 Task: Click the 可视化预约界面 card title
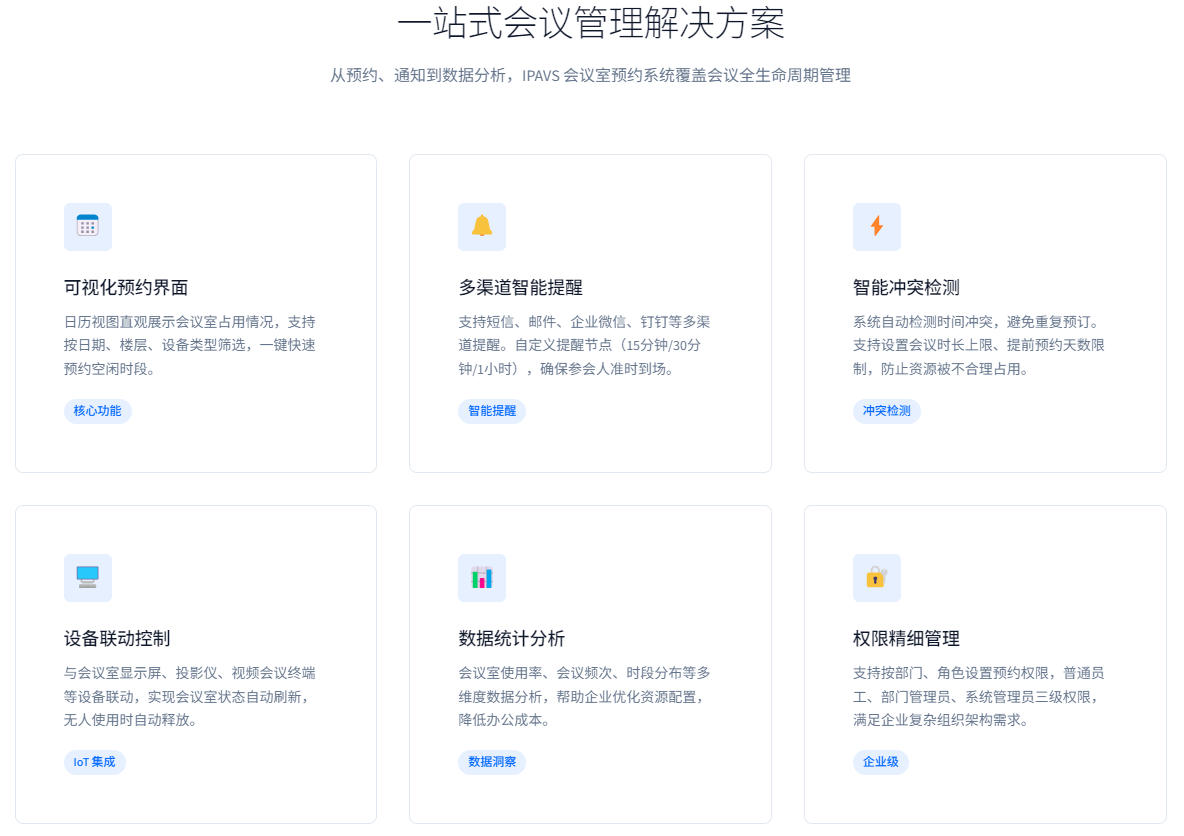(126, 288)
